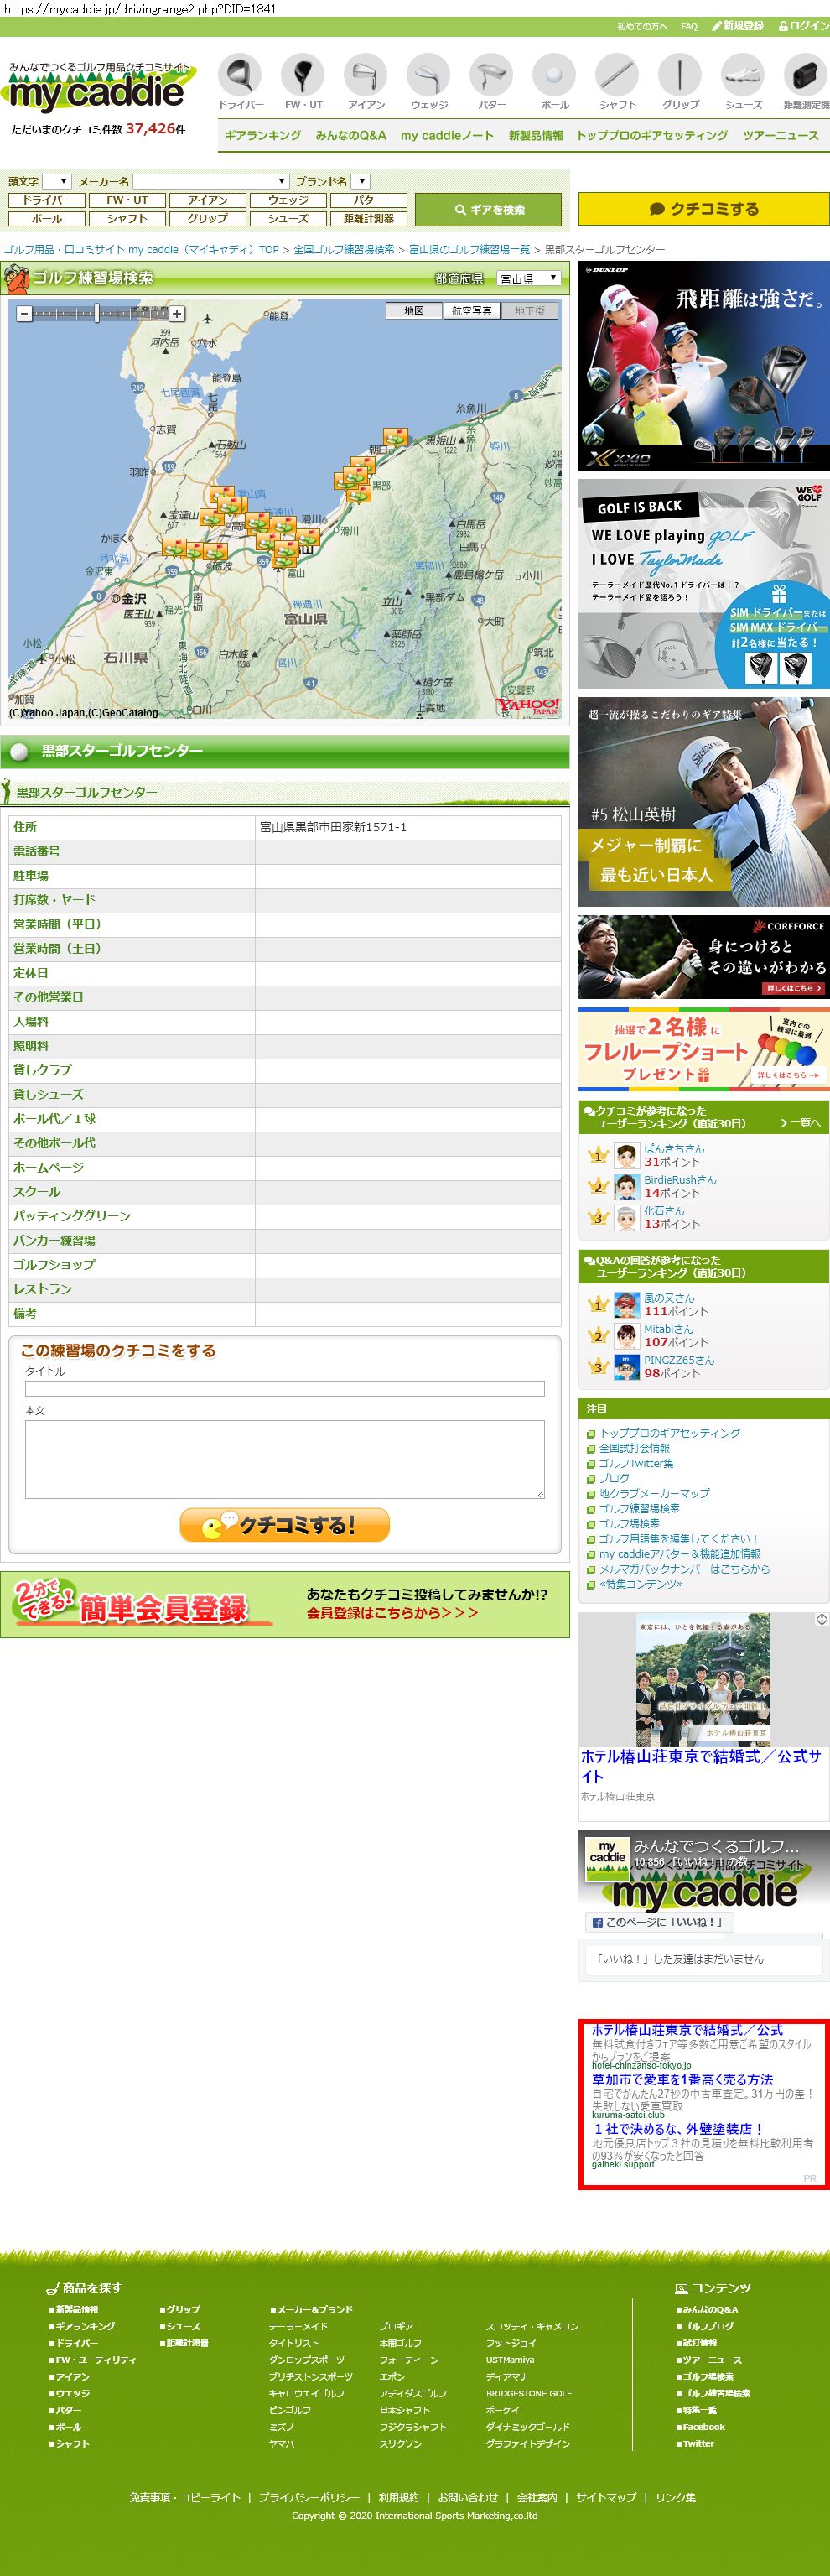The height and width of the screenshot is (2576, 830).
Task: Click the 新規登録 link
Action: click(x=738, y=26)
